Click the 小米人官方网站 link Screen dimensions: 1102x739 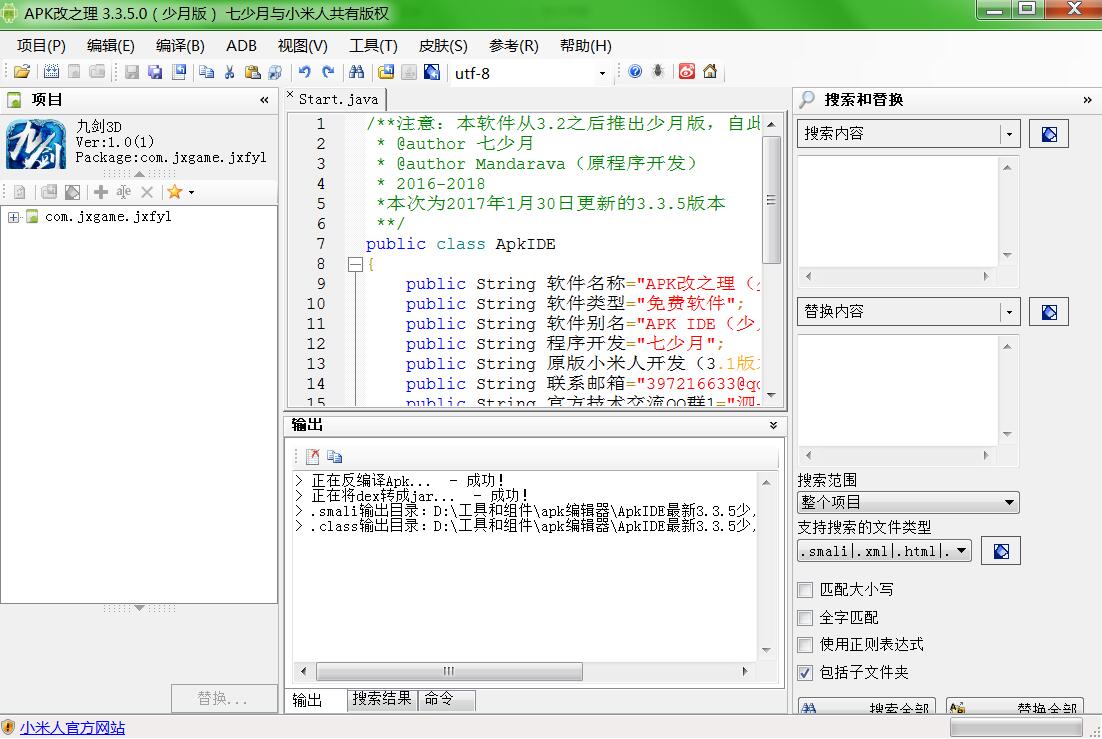(x=73, y=728)
